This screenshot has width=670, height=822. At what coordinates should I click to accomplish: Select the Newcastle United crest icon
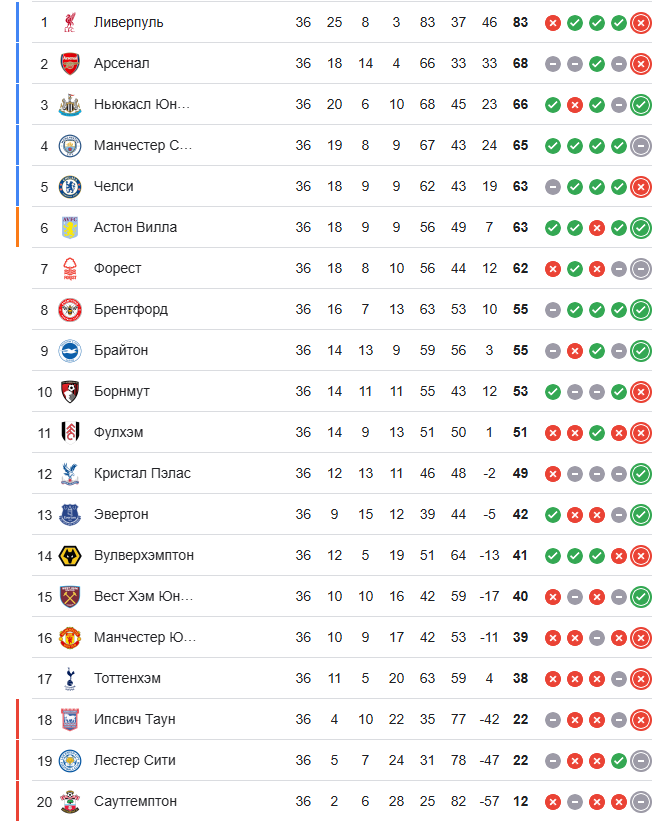pos(70,104)
